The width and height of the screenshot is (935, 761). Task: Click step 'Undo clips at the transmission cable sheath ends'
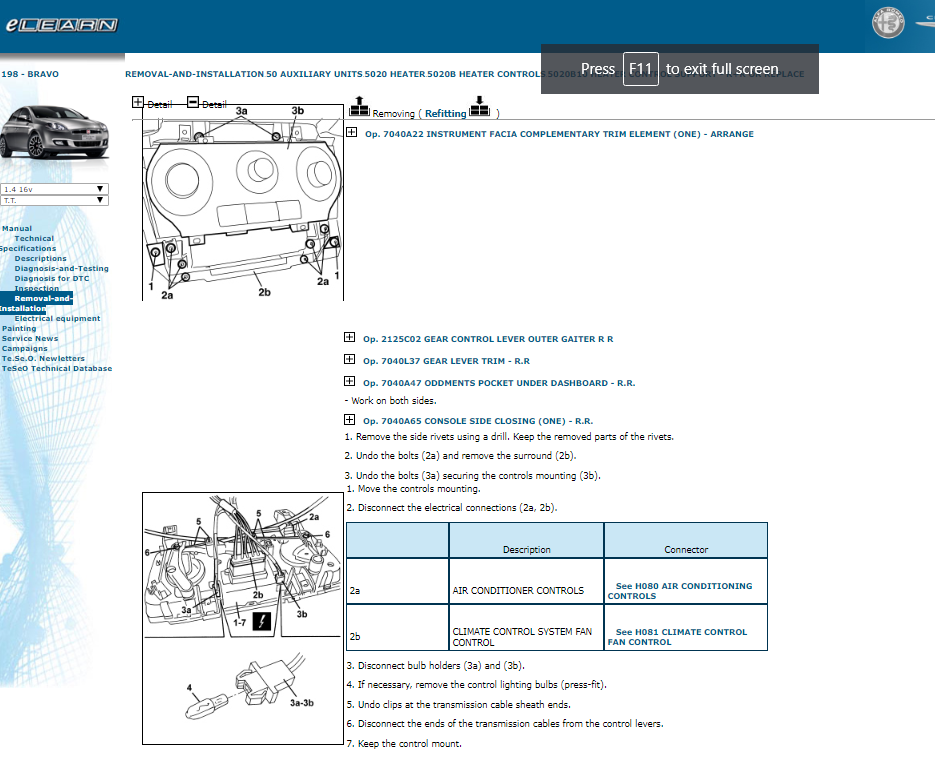pos(459,704)
